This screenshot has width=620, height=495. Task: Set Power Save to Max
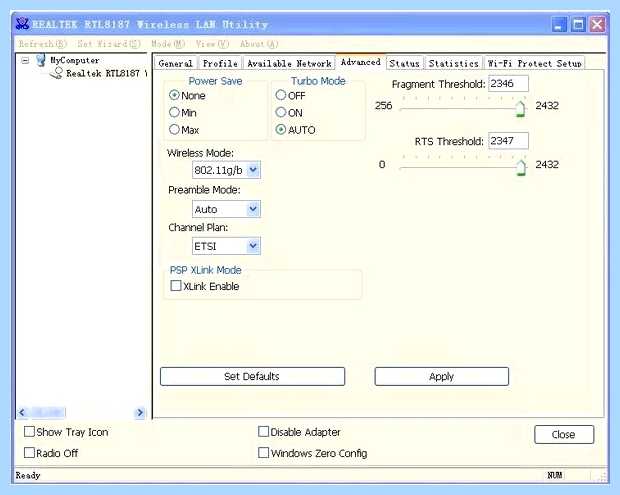(x=174, y=129)
